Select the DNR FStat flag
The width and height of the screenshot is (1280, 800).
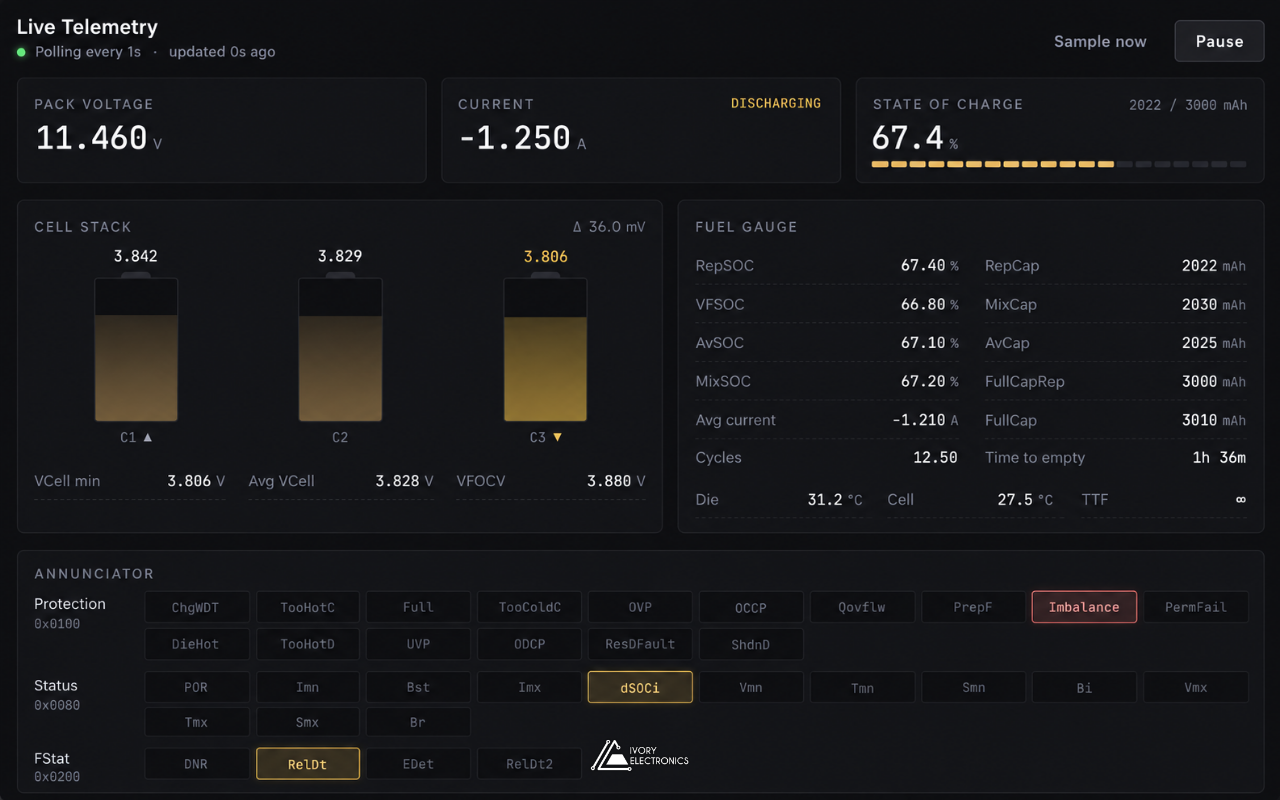[196, 764]
